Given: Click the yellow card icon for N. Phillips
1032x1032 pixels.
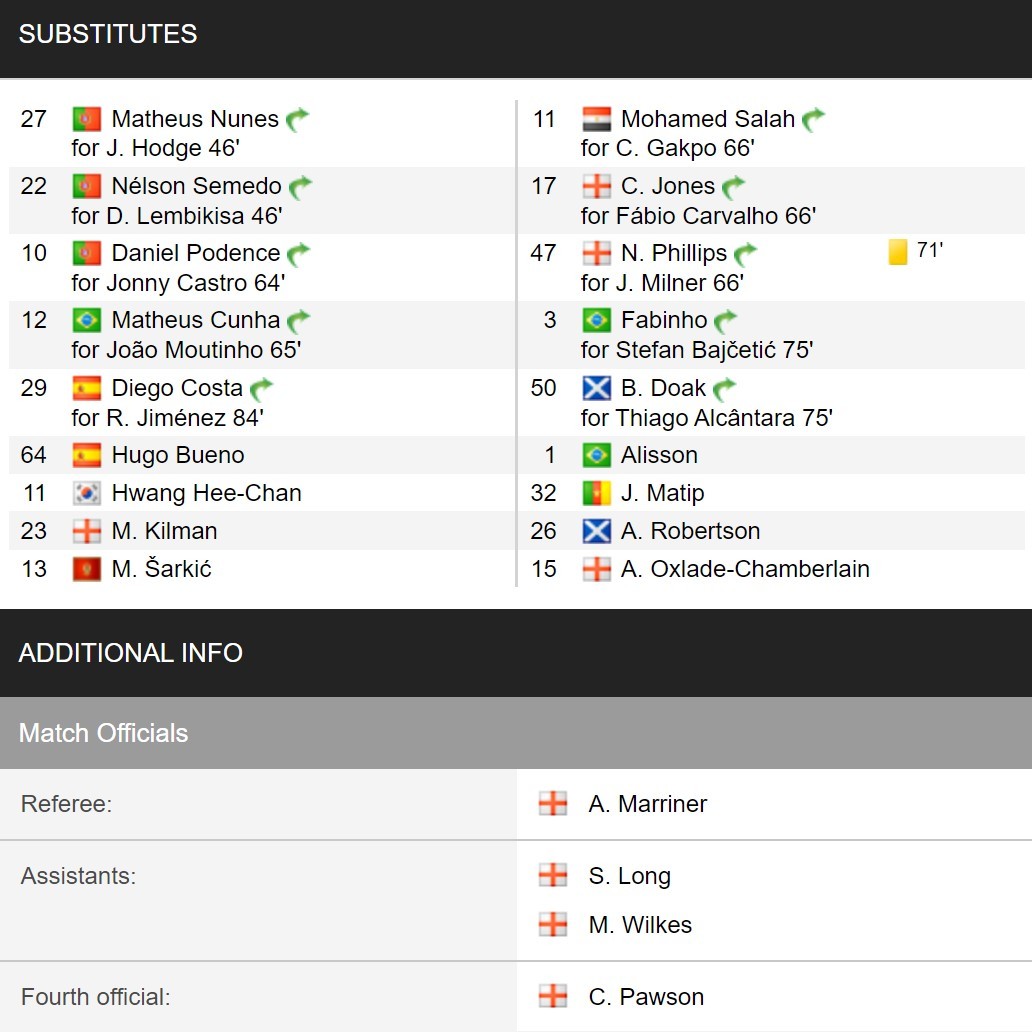Looking at the screenshot, I should click(x=898, y=251).
